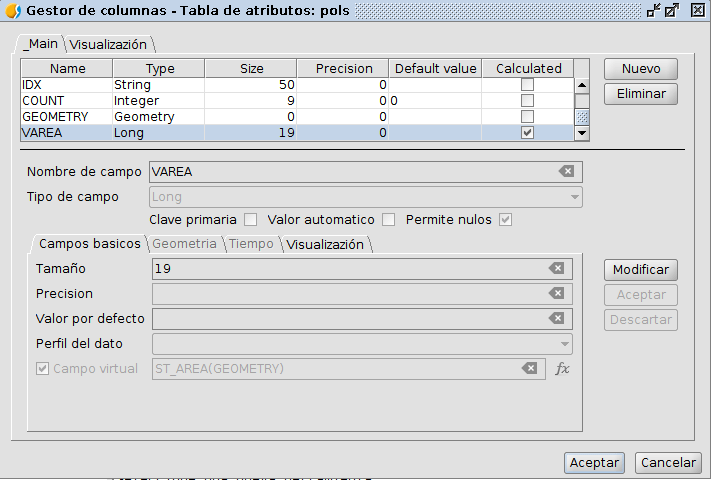Open the fx expression editor
The width and height of the screenshot is (711, 480).
(x=562, y=369)
